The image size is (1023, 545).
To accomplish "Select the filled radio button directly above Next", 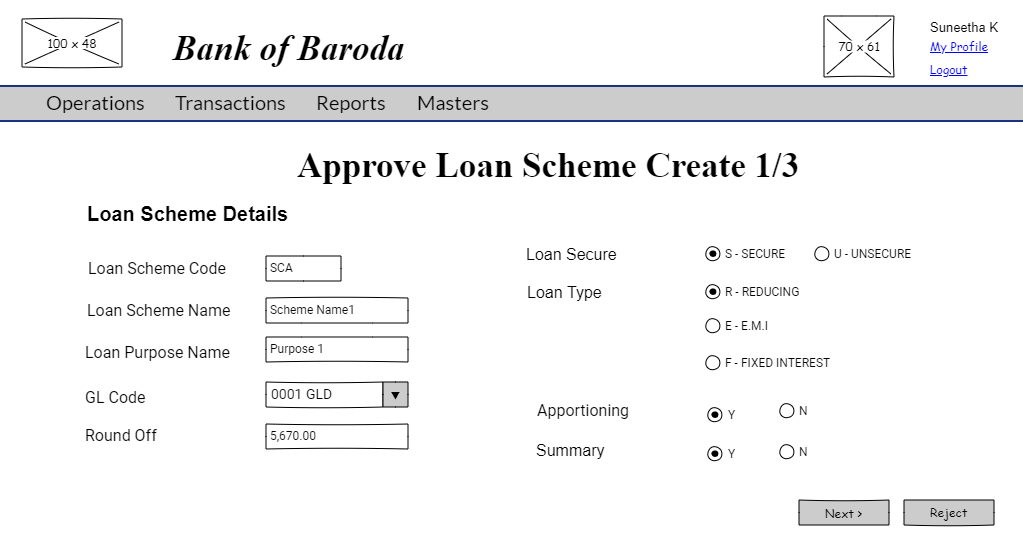I will [x=787, y=452].
